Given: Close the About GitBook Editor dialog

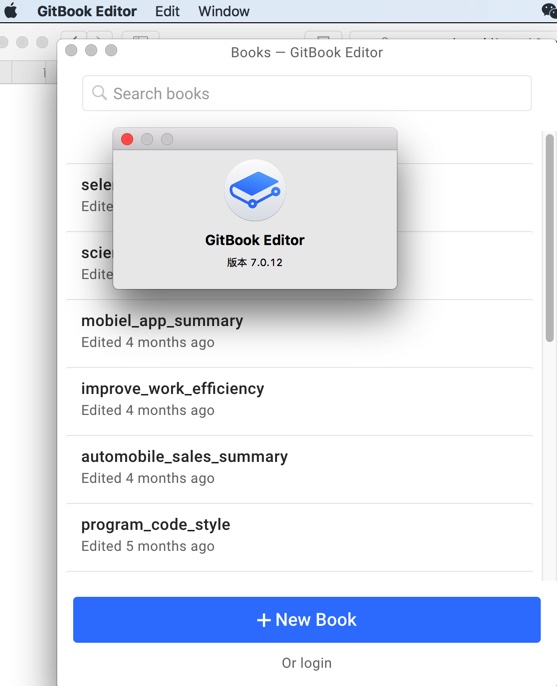Looking at the screenshot, I should (x=127, y=139).
